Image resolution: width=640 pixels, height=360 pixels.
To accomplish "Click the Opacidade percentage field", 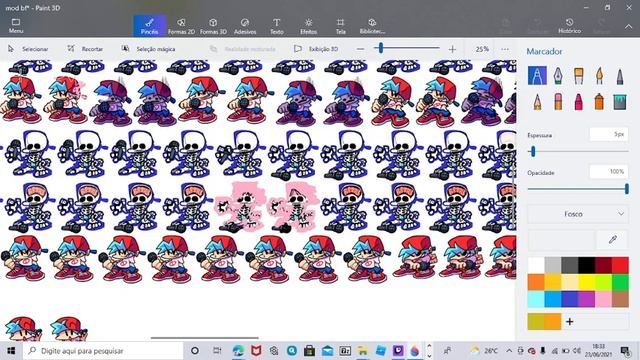I will [x=609, y=172].
